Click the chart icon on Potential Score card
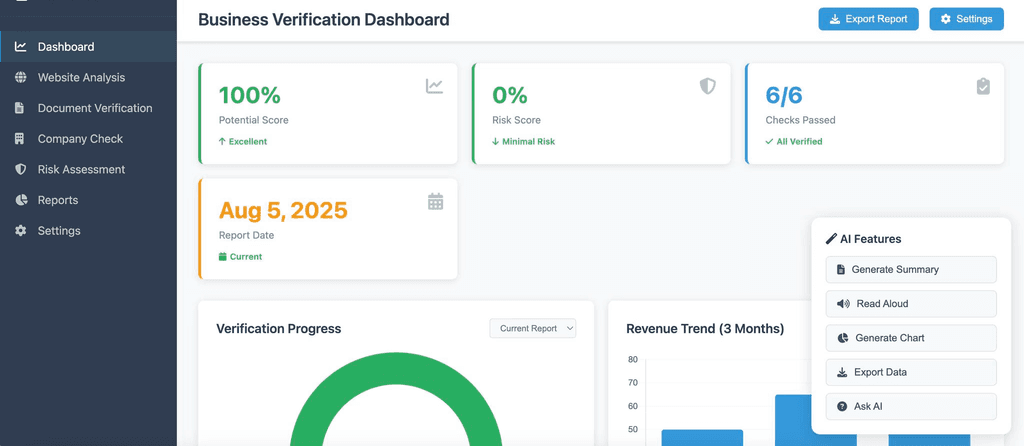This screenshot has height=446, width=1024. pyautogui.click(x=434, y=86)
